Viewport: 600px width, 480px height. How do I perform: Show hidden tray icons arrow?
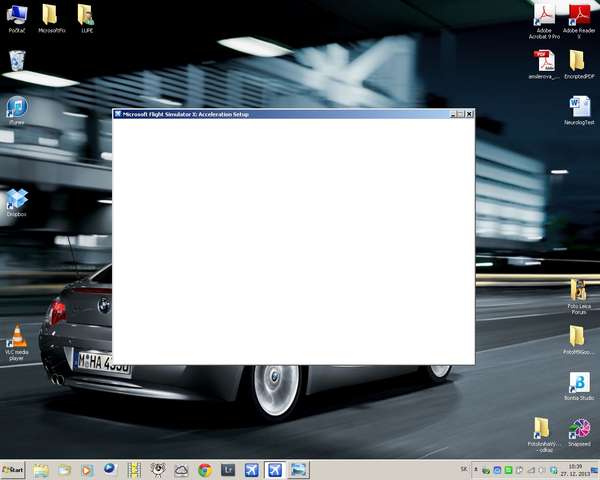[x=476, y=469]
